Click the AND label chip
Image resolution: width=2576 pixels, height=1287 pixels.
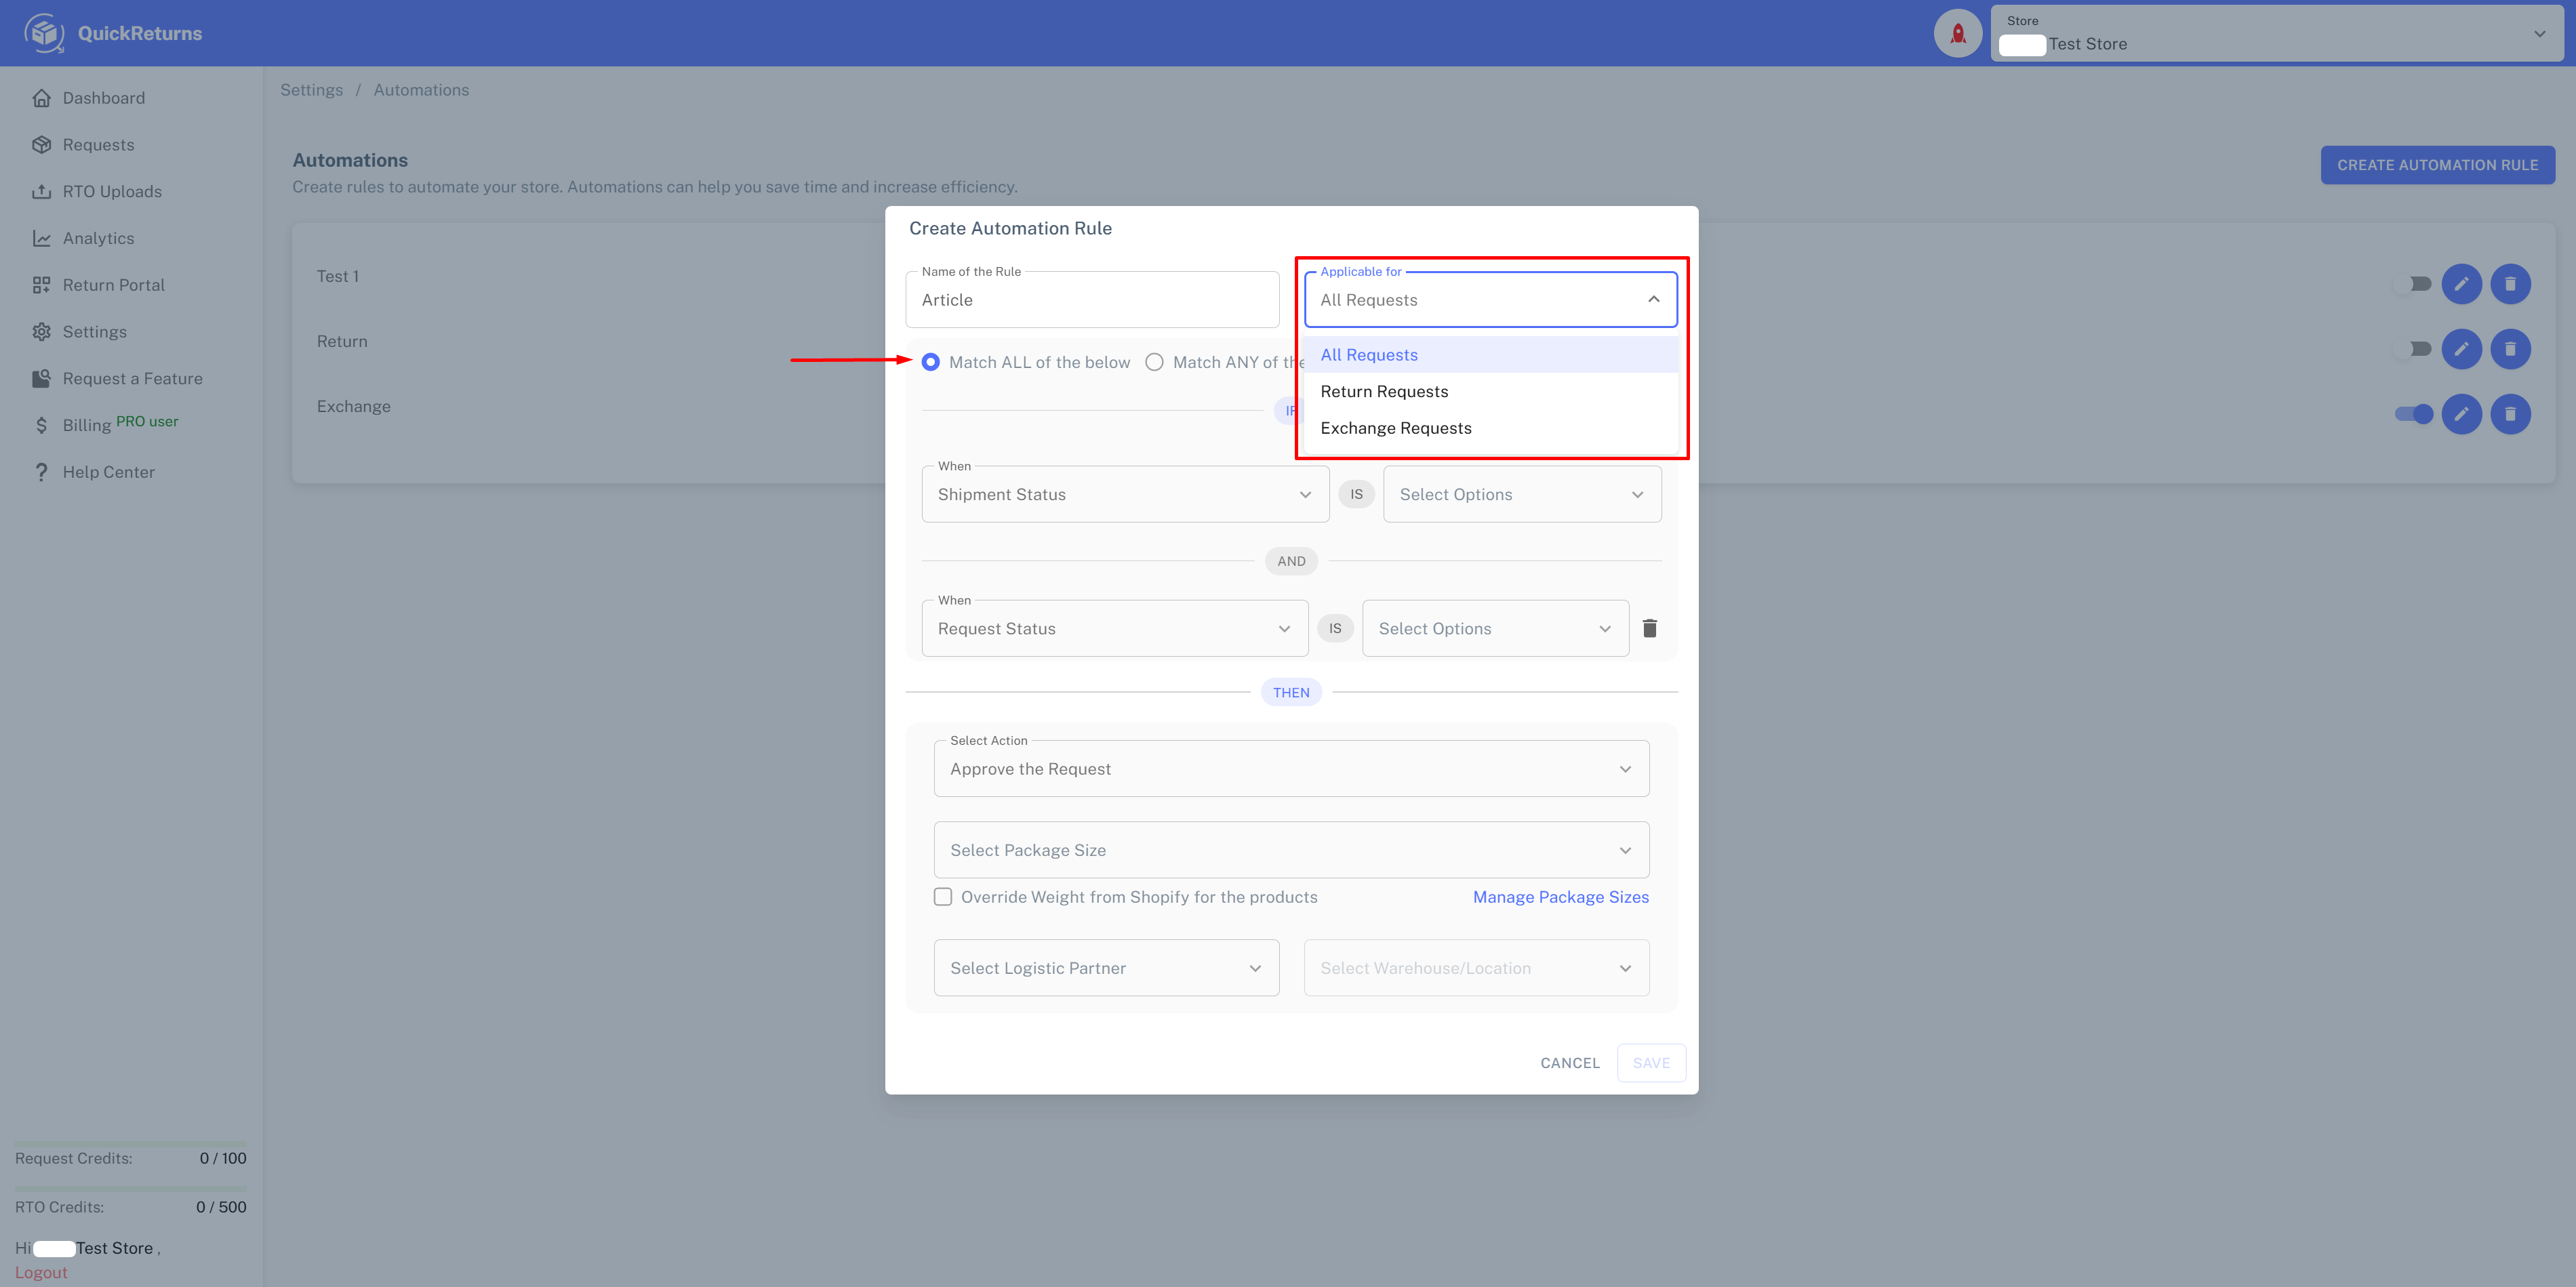[x=1291, y=561]
